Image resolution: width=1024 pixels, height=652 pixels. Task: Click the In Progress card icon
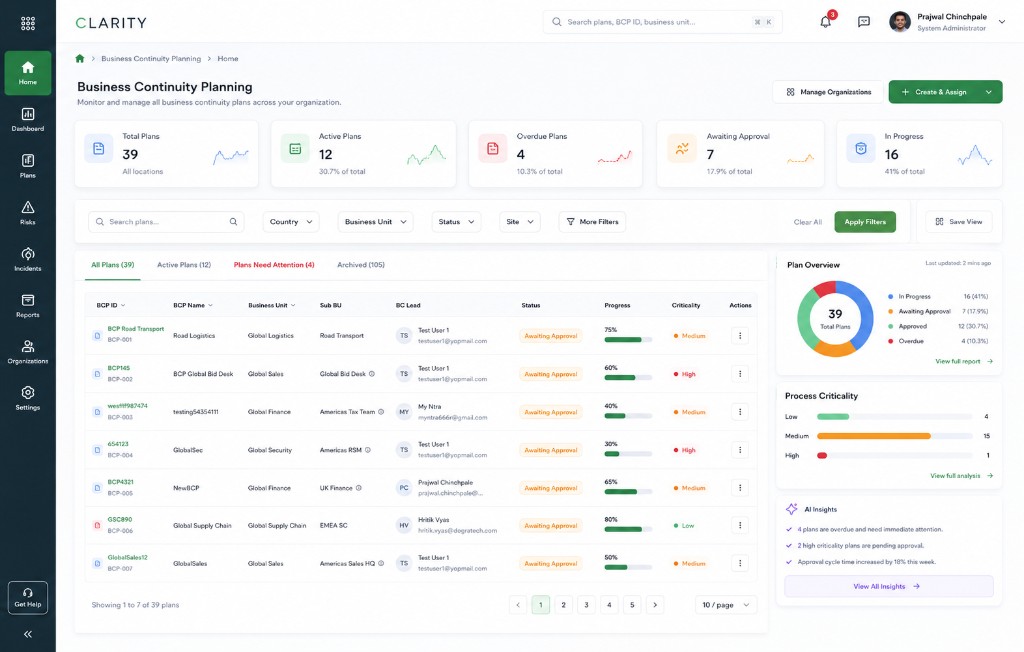(x=861, y=149)
